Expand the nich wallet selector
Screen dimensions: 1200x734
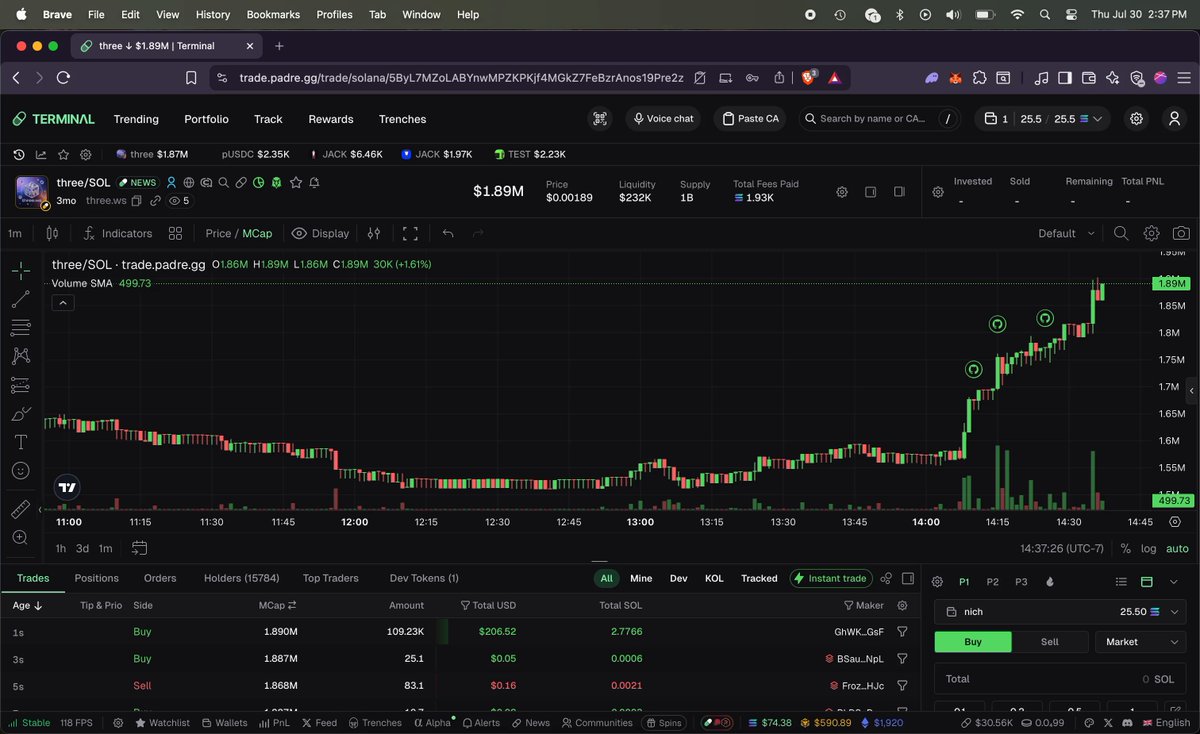point(1061,611)
